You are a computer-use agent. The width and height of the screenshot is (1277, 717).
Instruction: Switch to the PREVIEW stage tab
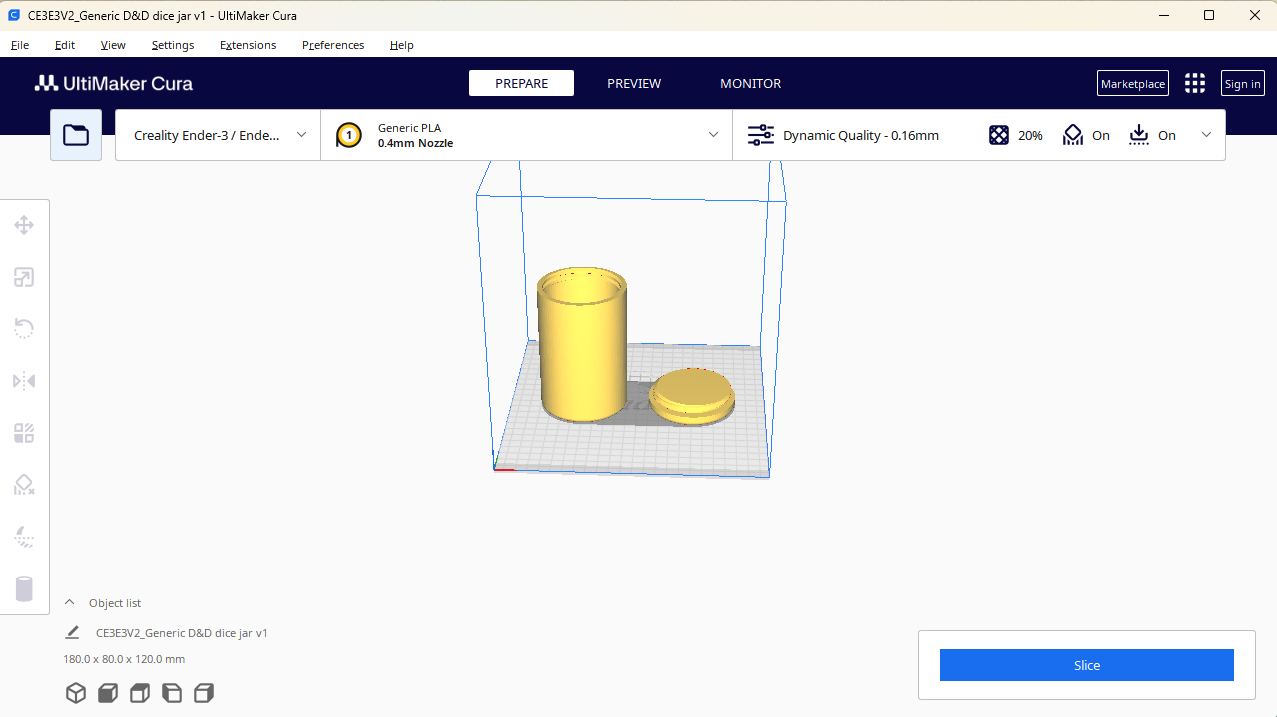634,84
